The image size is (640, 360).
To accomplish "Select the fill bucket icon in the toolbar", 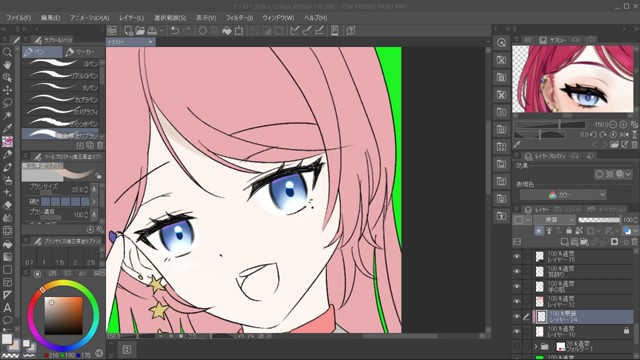I will (x=227, y=31).
